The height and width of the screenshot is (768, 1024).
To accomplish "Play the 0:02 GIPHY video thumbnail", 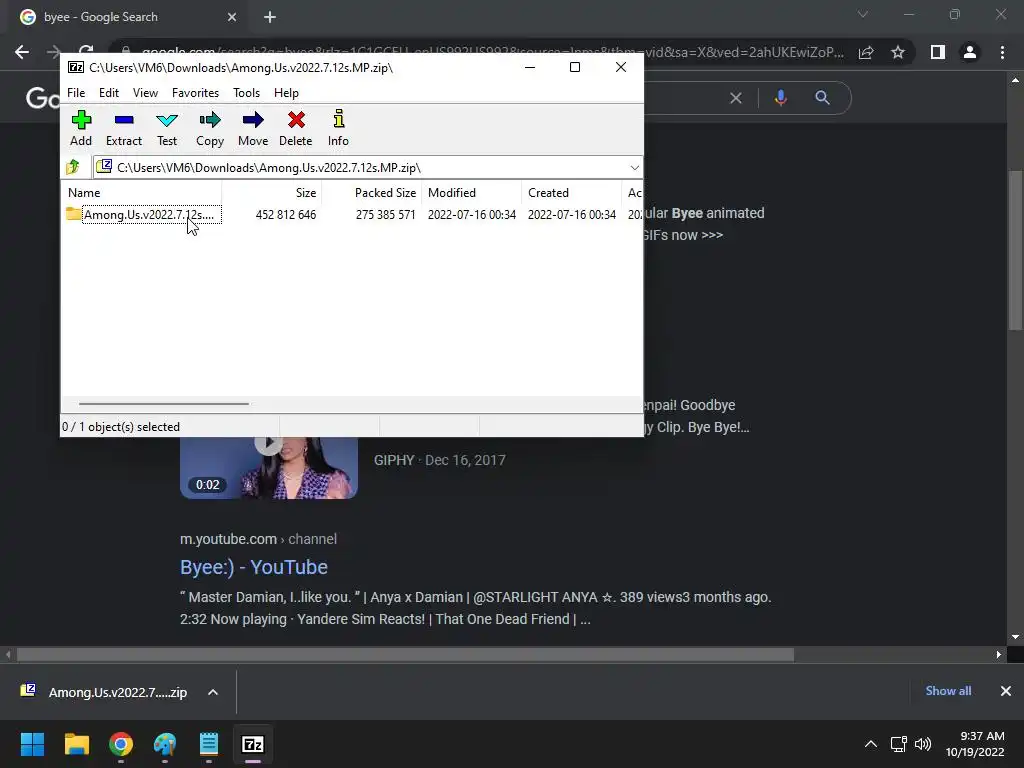I will (x=269, y=467).
